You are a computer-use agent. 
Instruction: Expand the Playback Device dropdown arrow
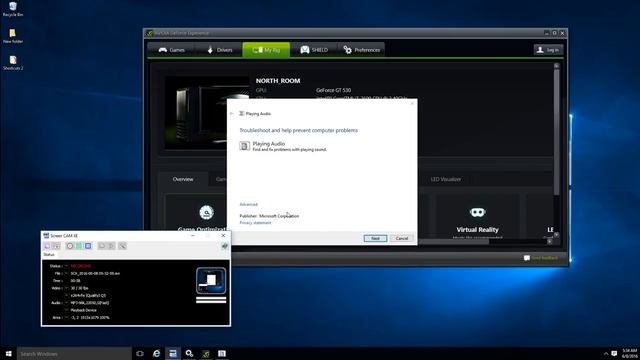click(x=67, y=310)
